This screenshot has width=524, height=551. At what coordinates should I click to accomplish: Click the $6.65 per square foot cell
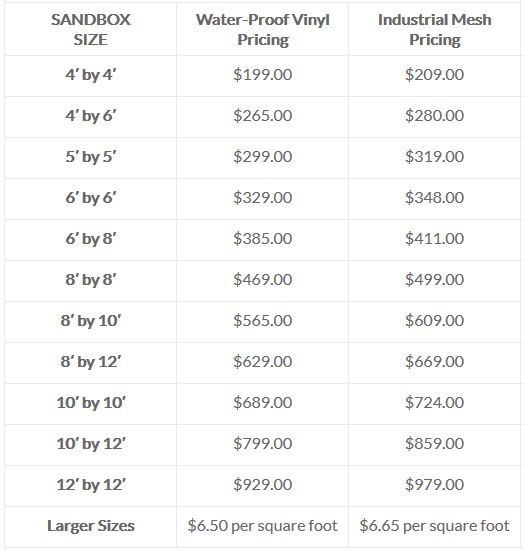pos(434,526)
